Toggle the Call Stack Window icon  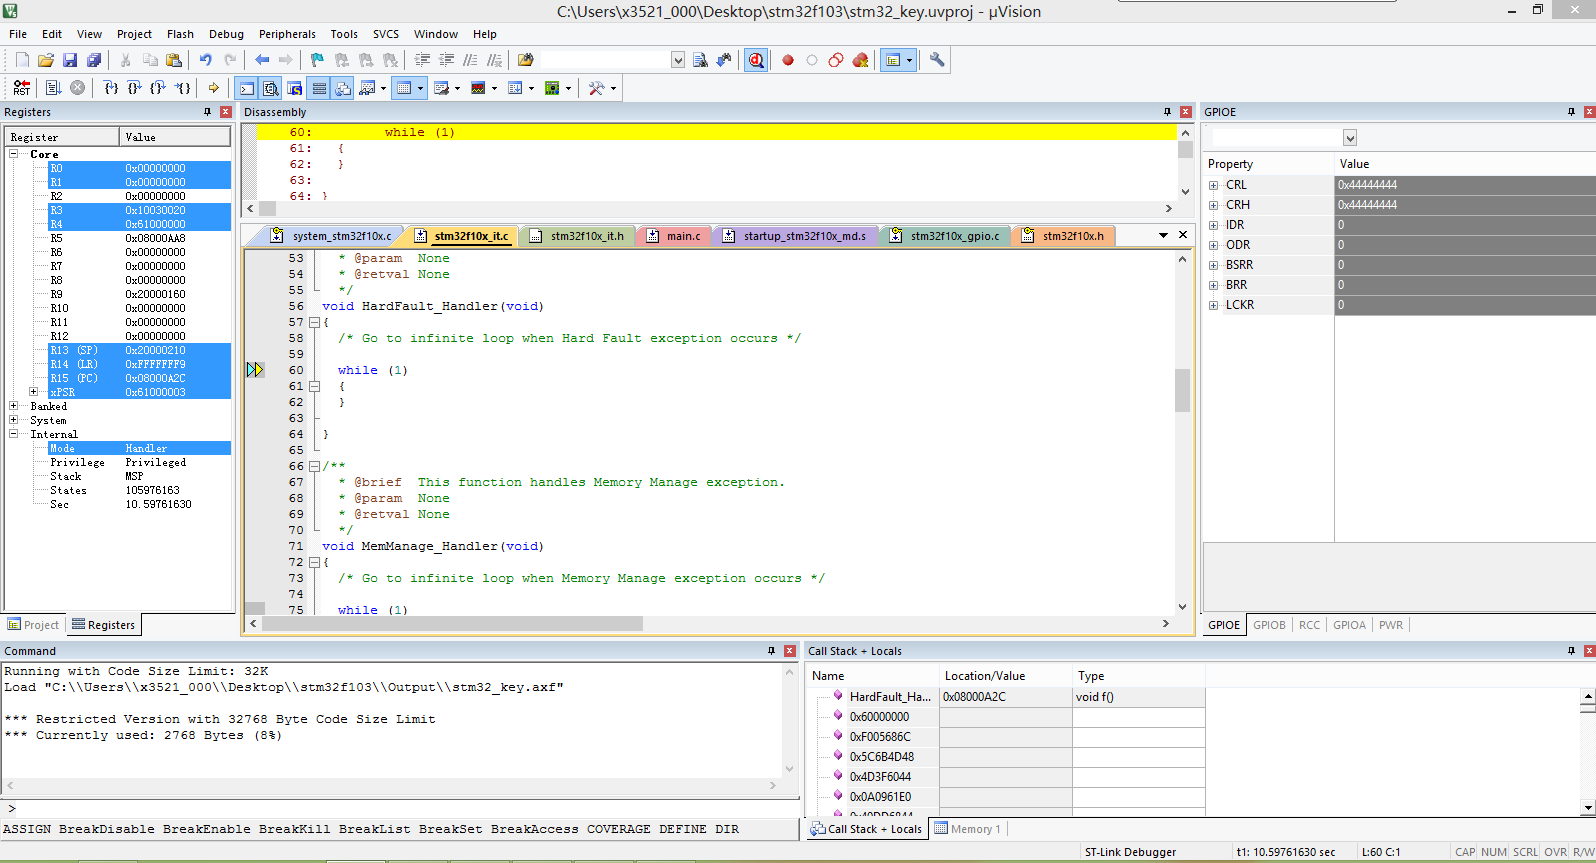[343, 88]
